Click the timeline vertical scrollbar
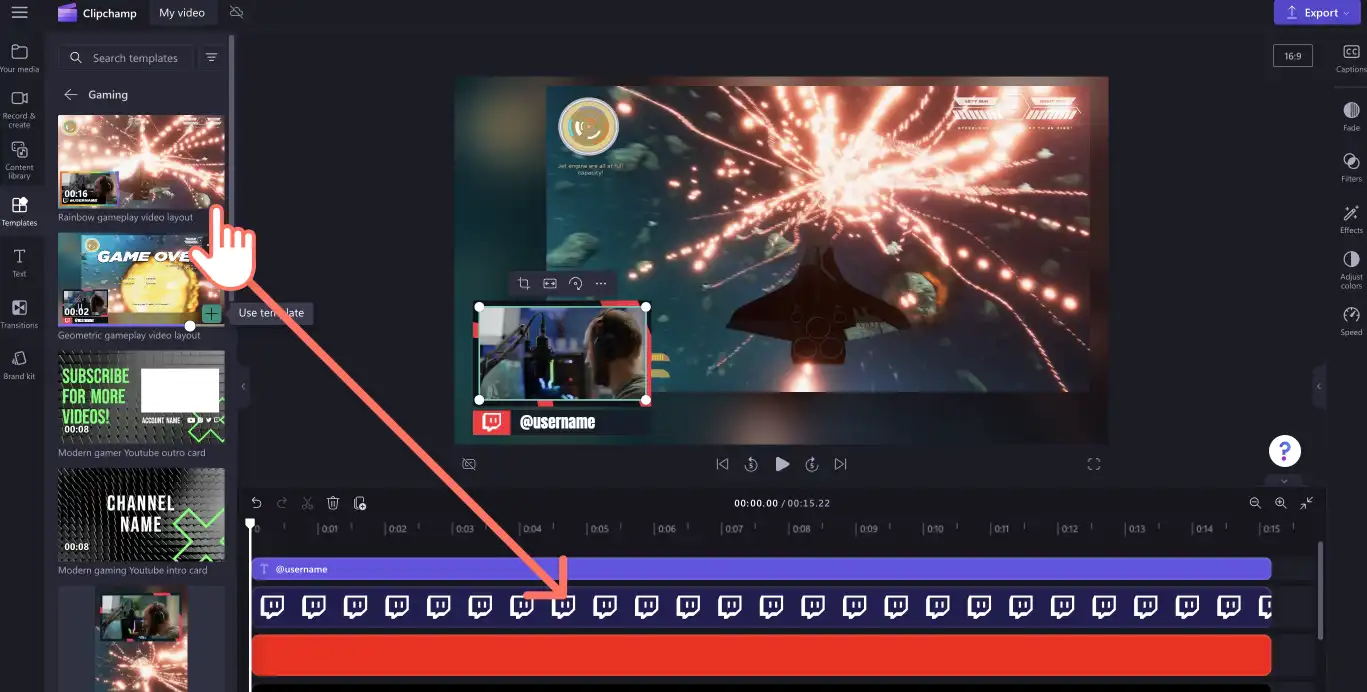Image resolution: width=1367 pixels, height=692 pixels. [1321, 590]
